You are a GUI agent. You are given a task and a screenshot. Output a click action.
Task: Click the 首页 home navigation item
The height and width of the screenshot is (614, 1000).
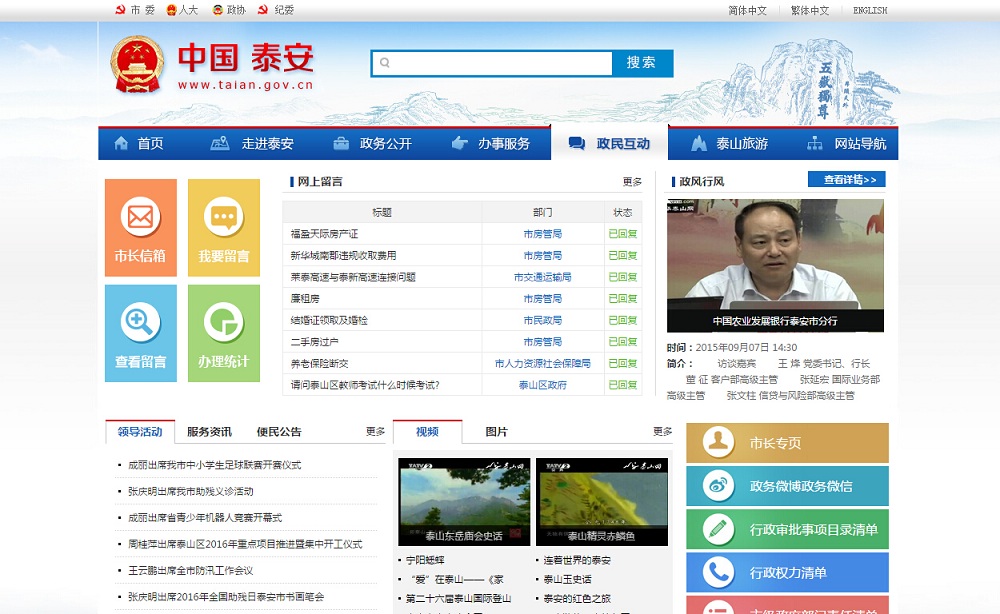tap(139, 144)
